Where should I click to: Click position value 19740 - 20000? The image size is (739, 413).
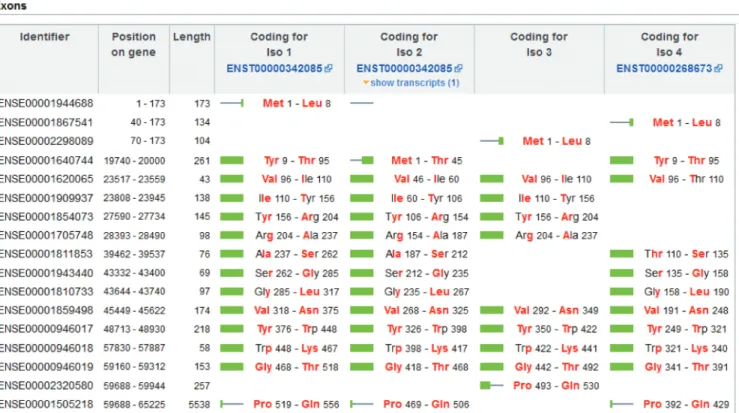tap(134, 161)
